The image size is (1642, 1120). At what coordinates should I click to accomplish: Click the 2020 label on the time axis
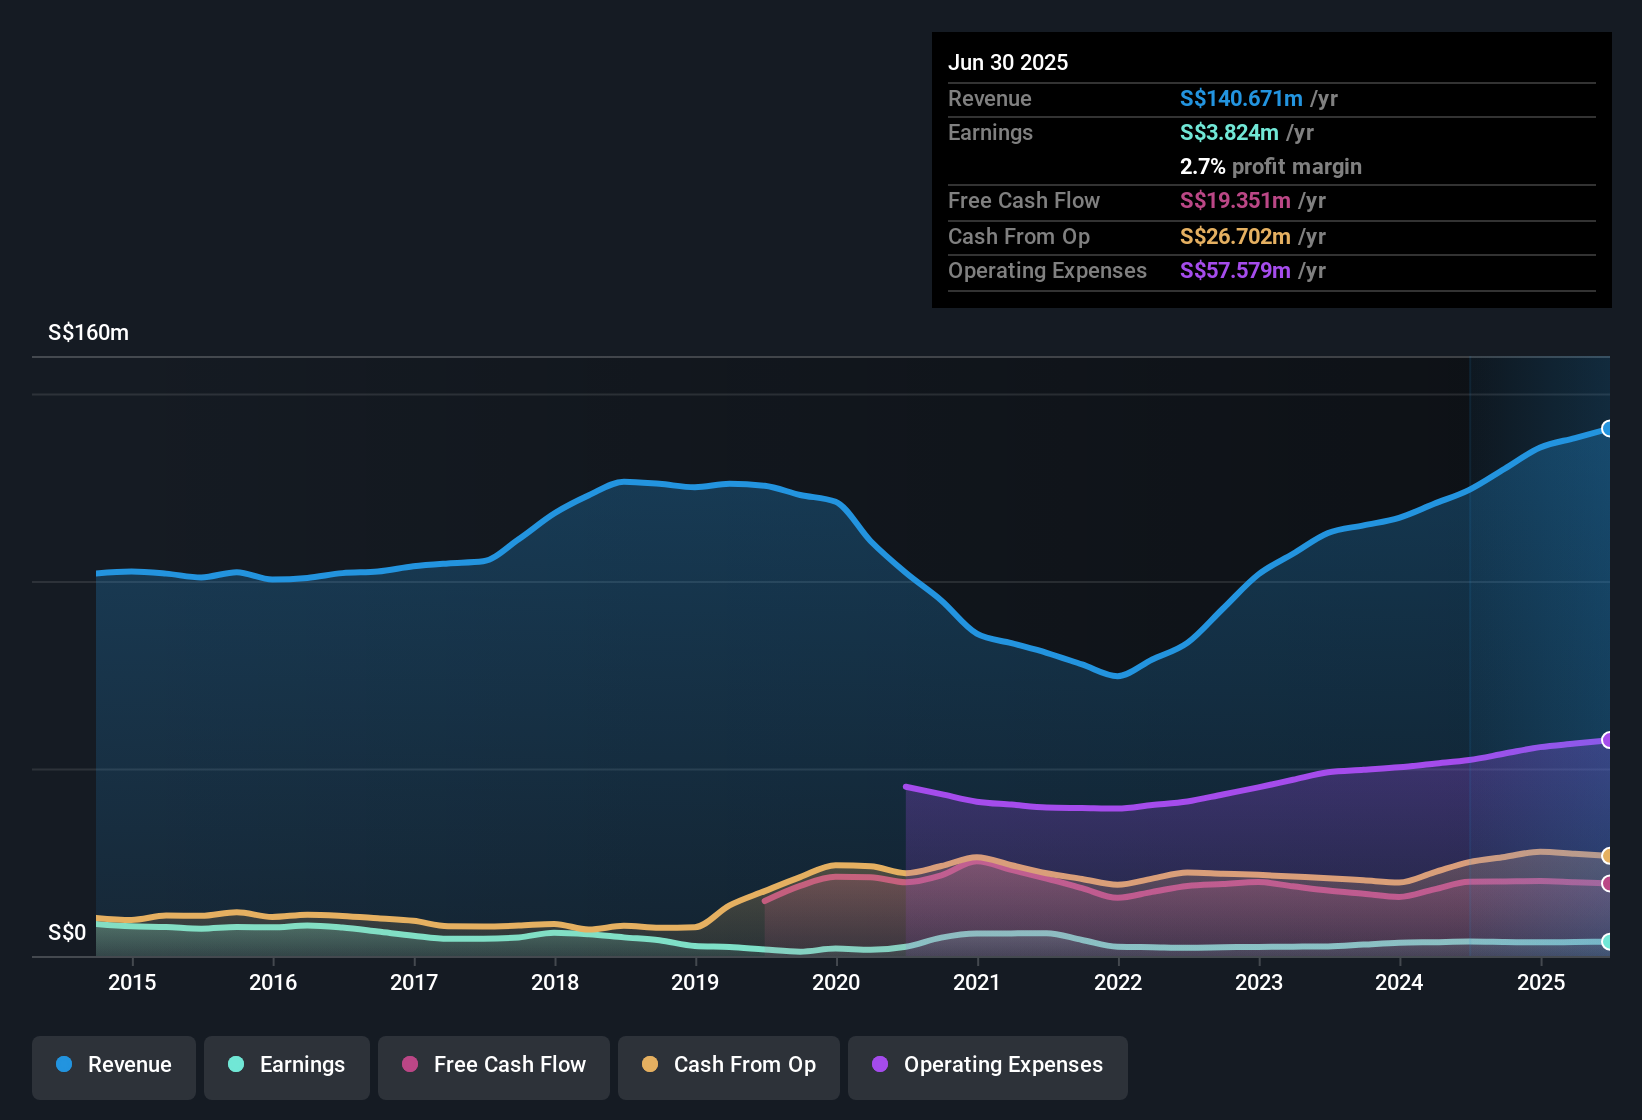[836, 983]
